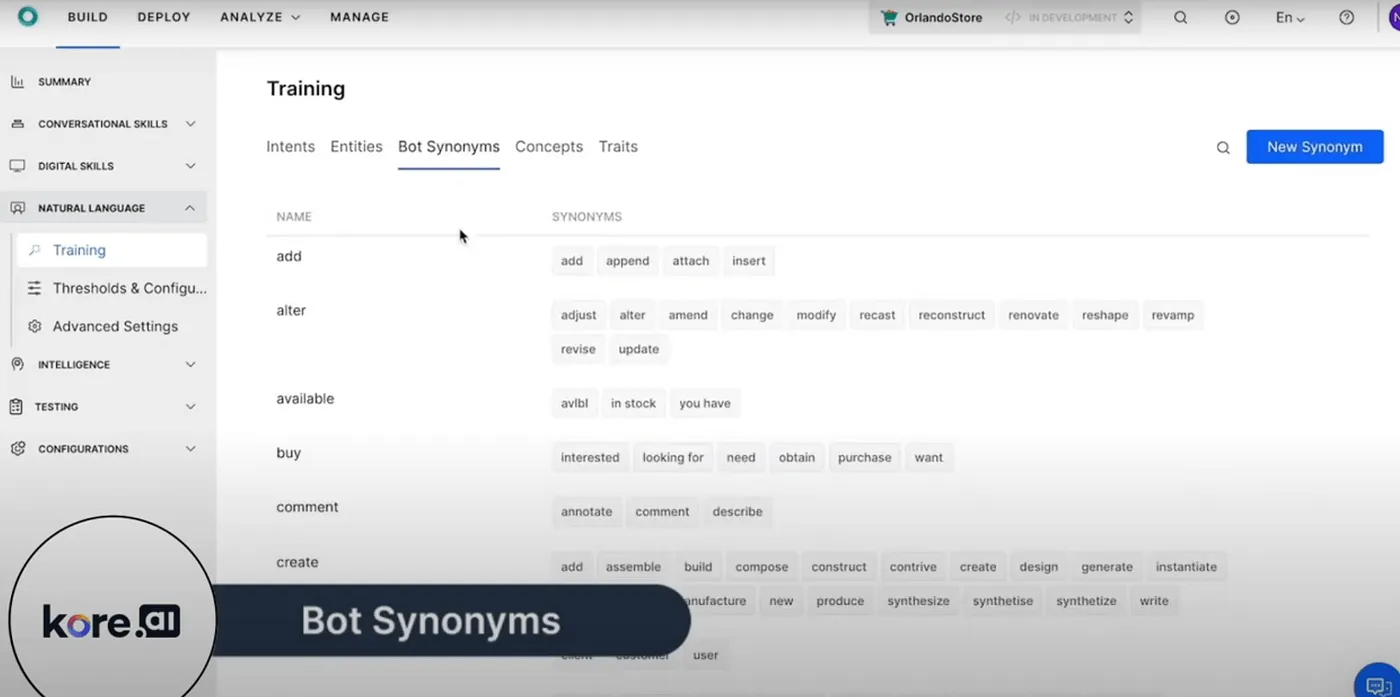Click the 'revamp' synonym chip
This screenshot has height=697, width=1400.
[1172, 315]
